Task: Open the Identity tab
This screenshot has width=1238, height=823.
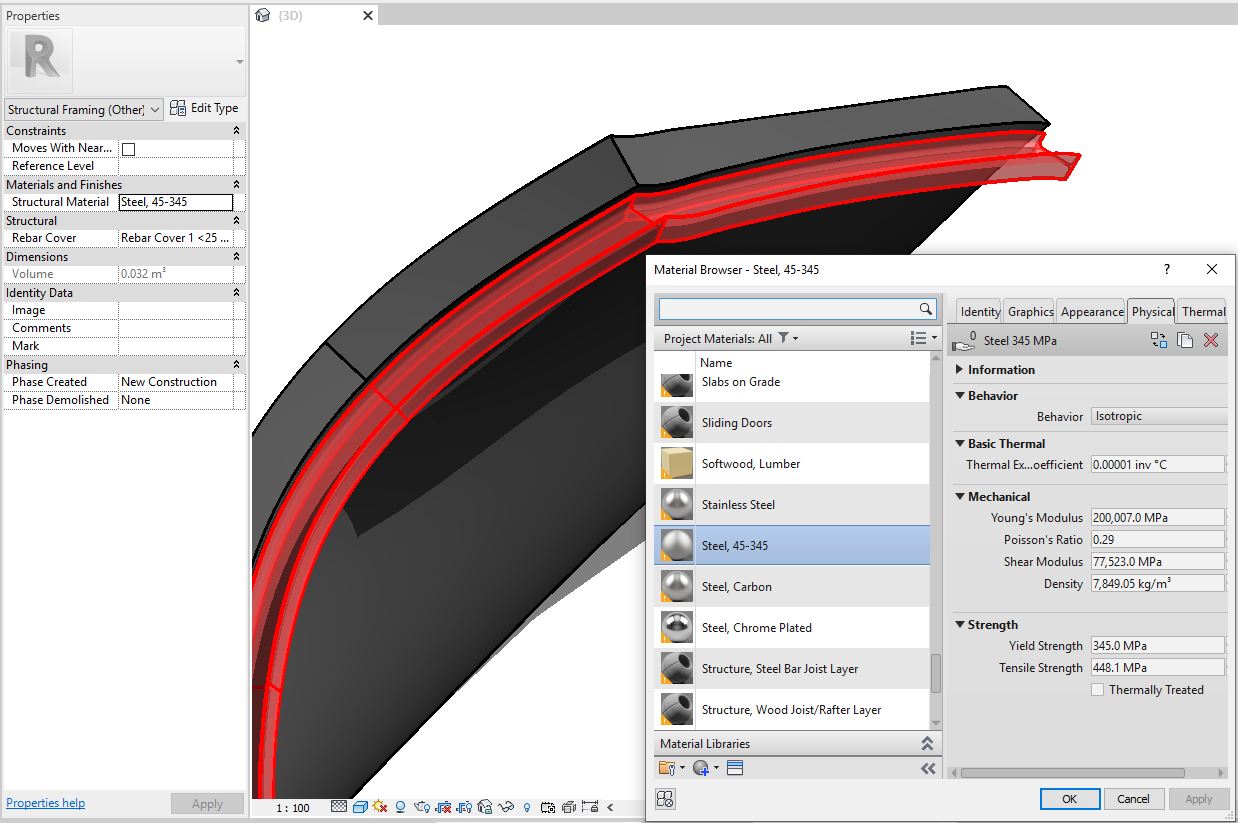Action: coord(978,311)
